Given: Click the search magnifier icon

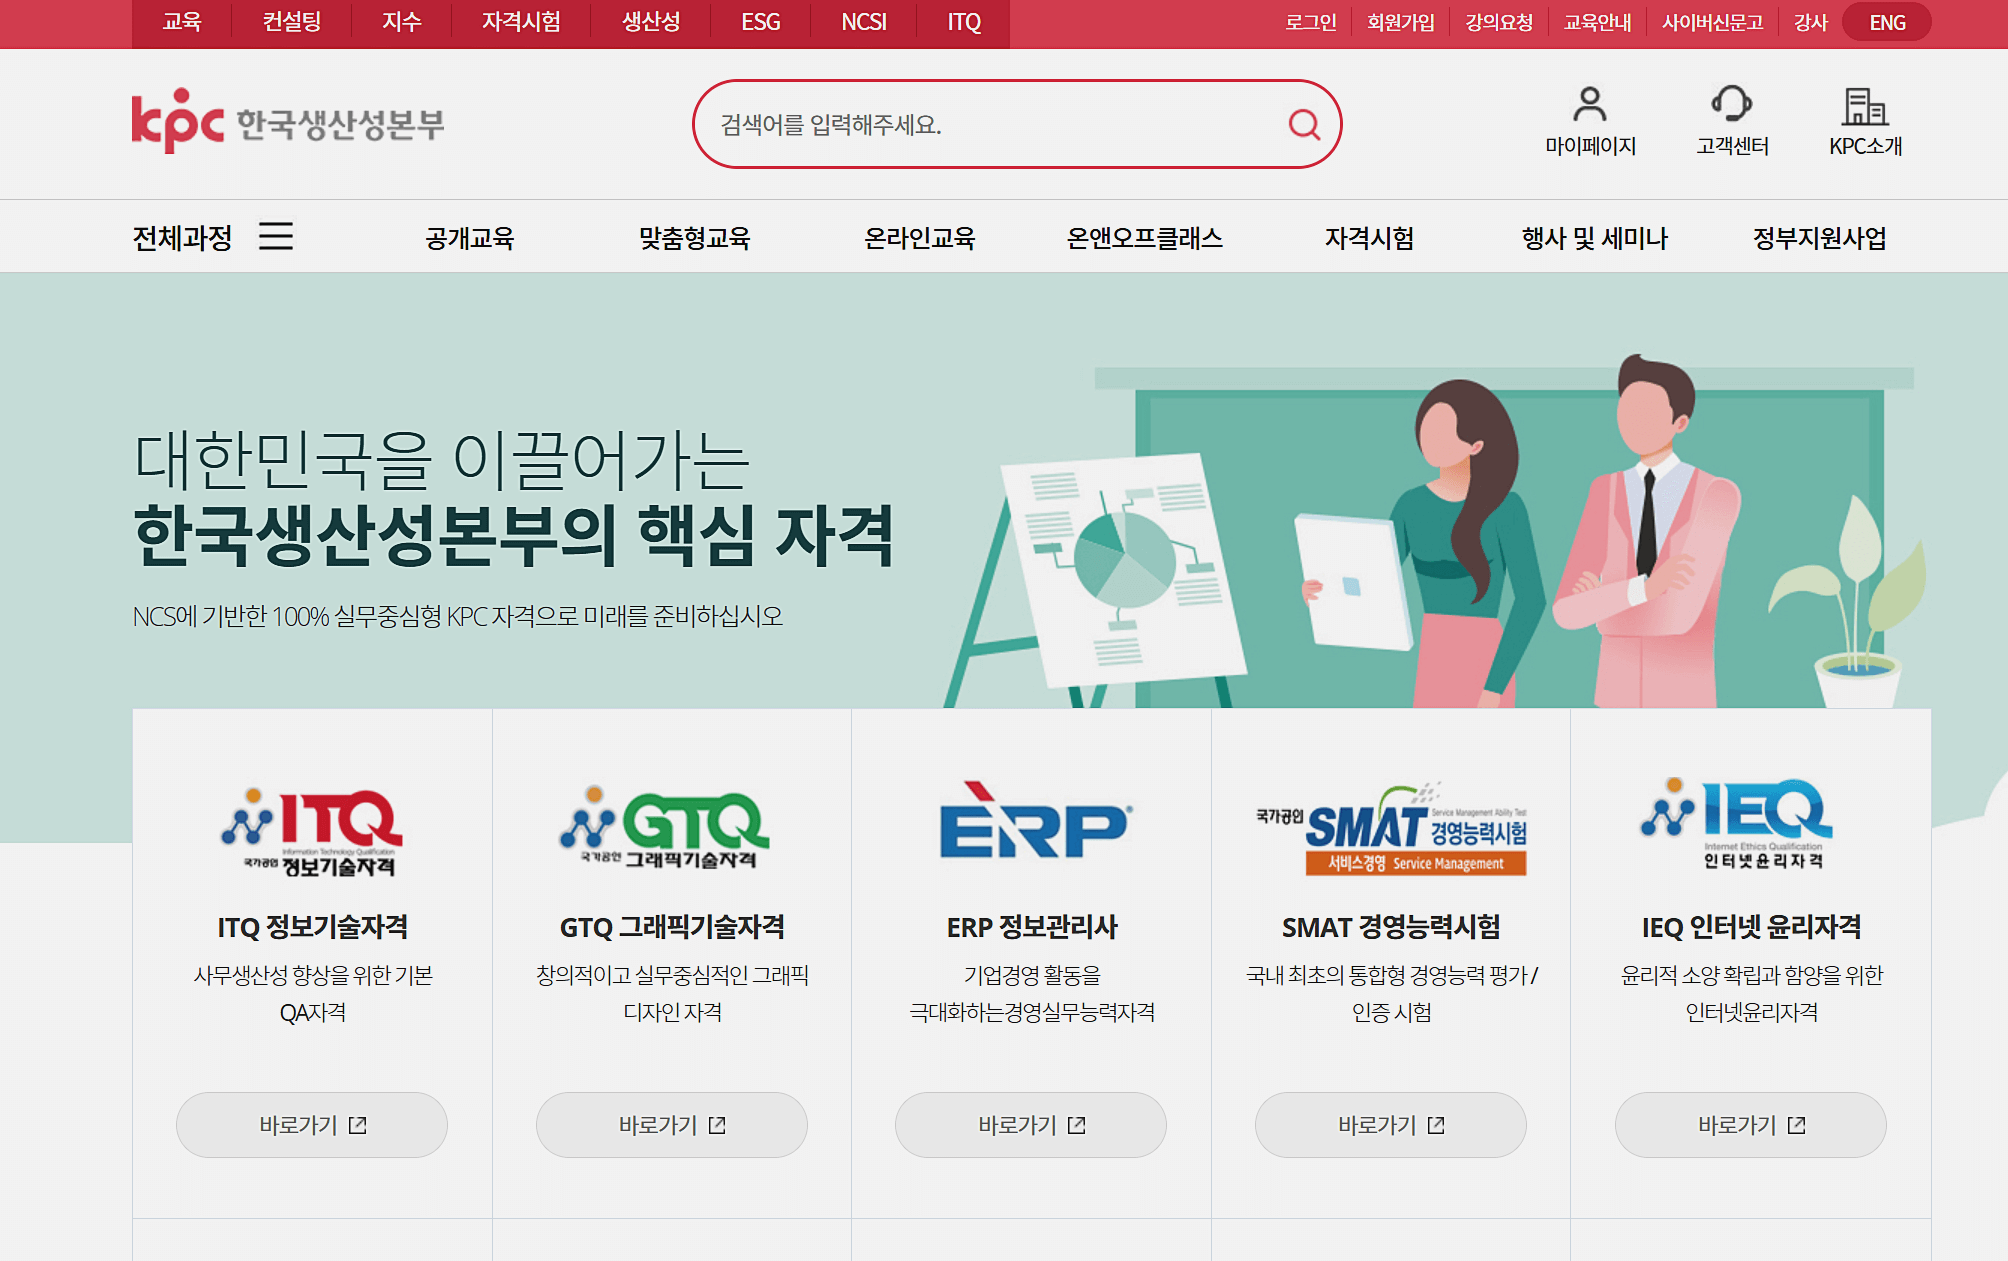Looking at the screenshot, I should coord(1303,125).
